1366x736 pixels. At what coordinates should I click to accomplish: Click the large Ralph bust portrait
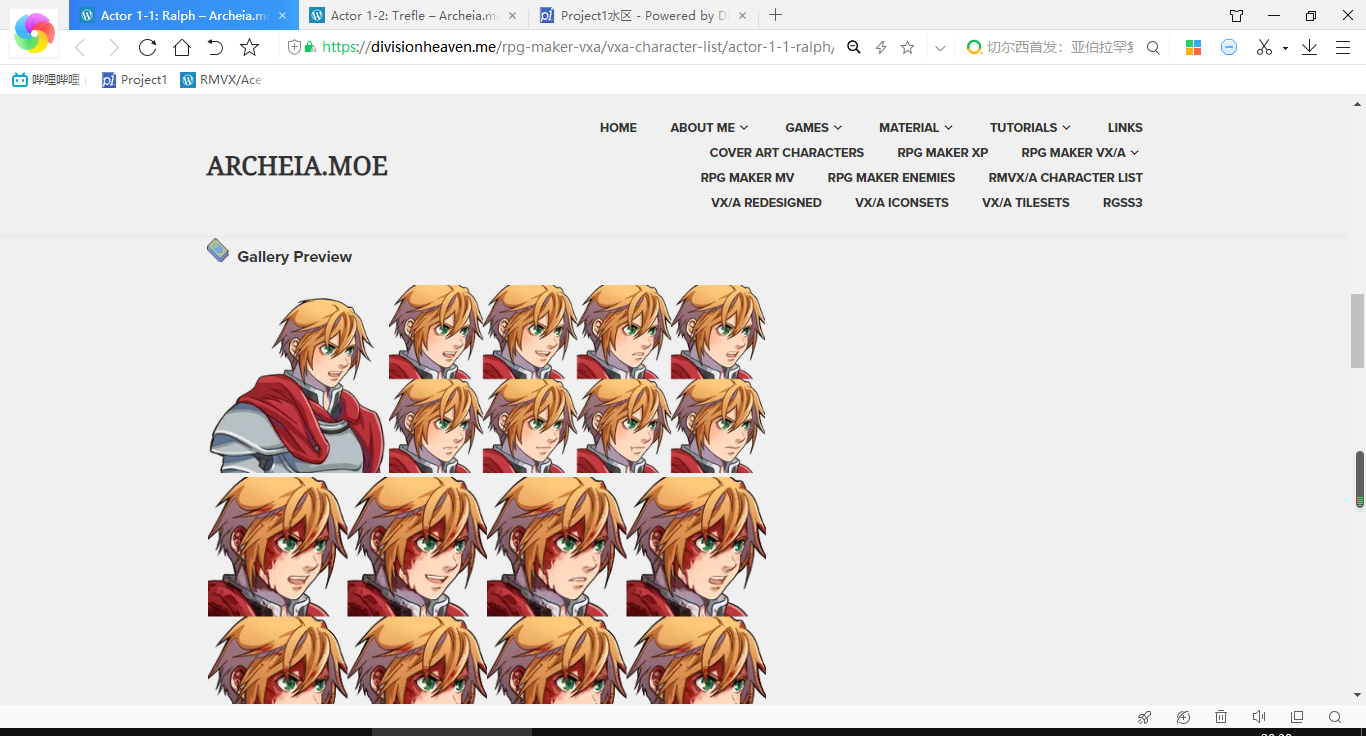tap(296, 385)
